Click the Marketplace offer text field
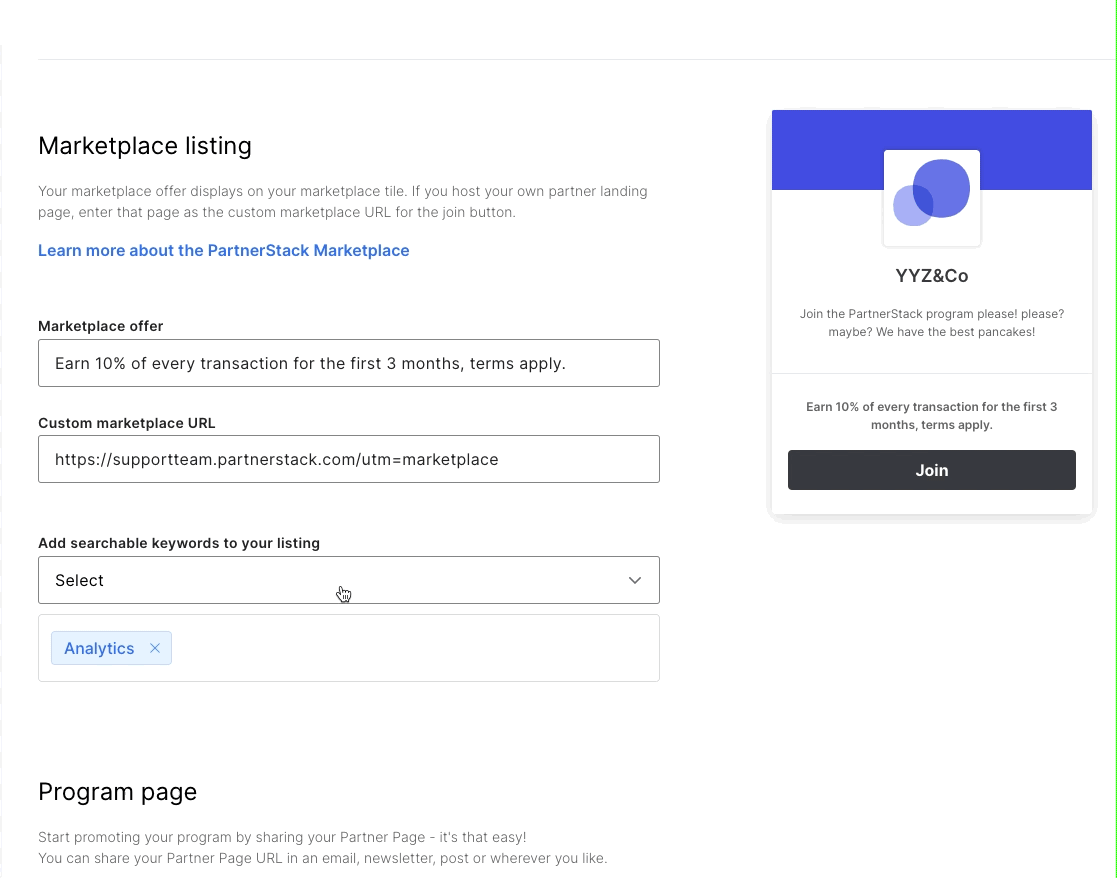This screenshot has width=1117, height=878. [348, 363]
